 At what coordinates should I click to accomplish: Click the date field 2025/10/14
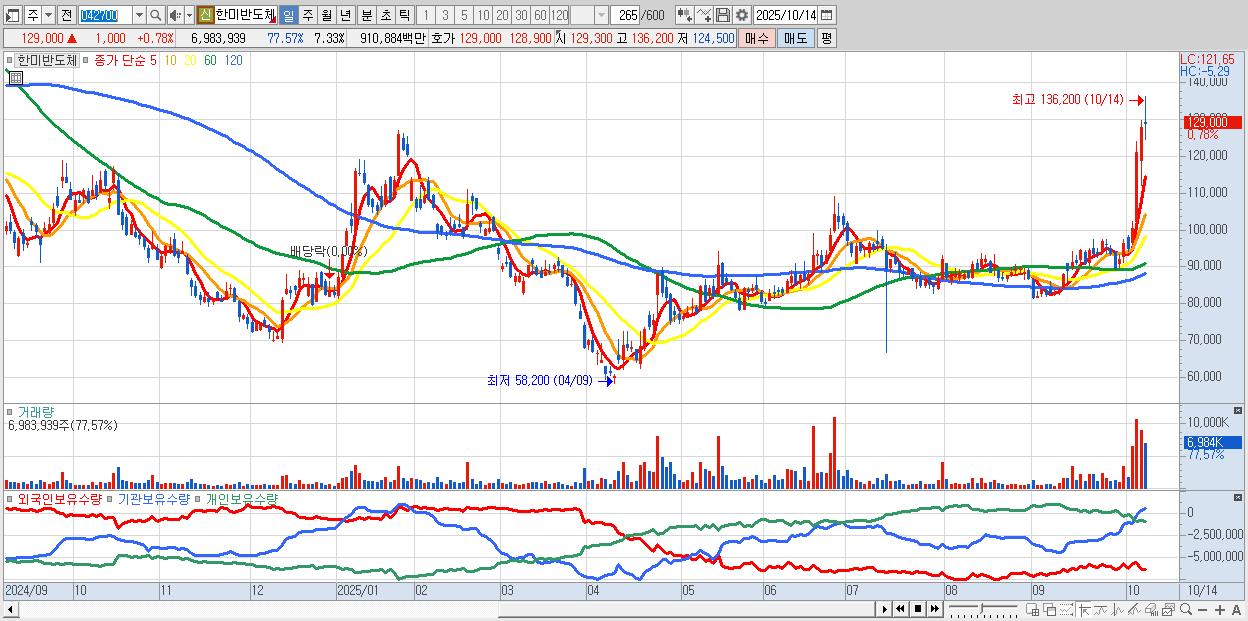point(785,15)
